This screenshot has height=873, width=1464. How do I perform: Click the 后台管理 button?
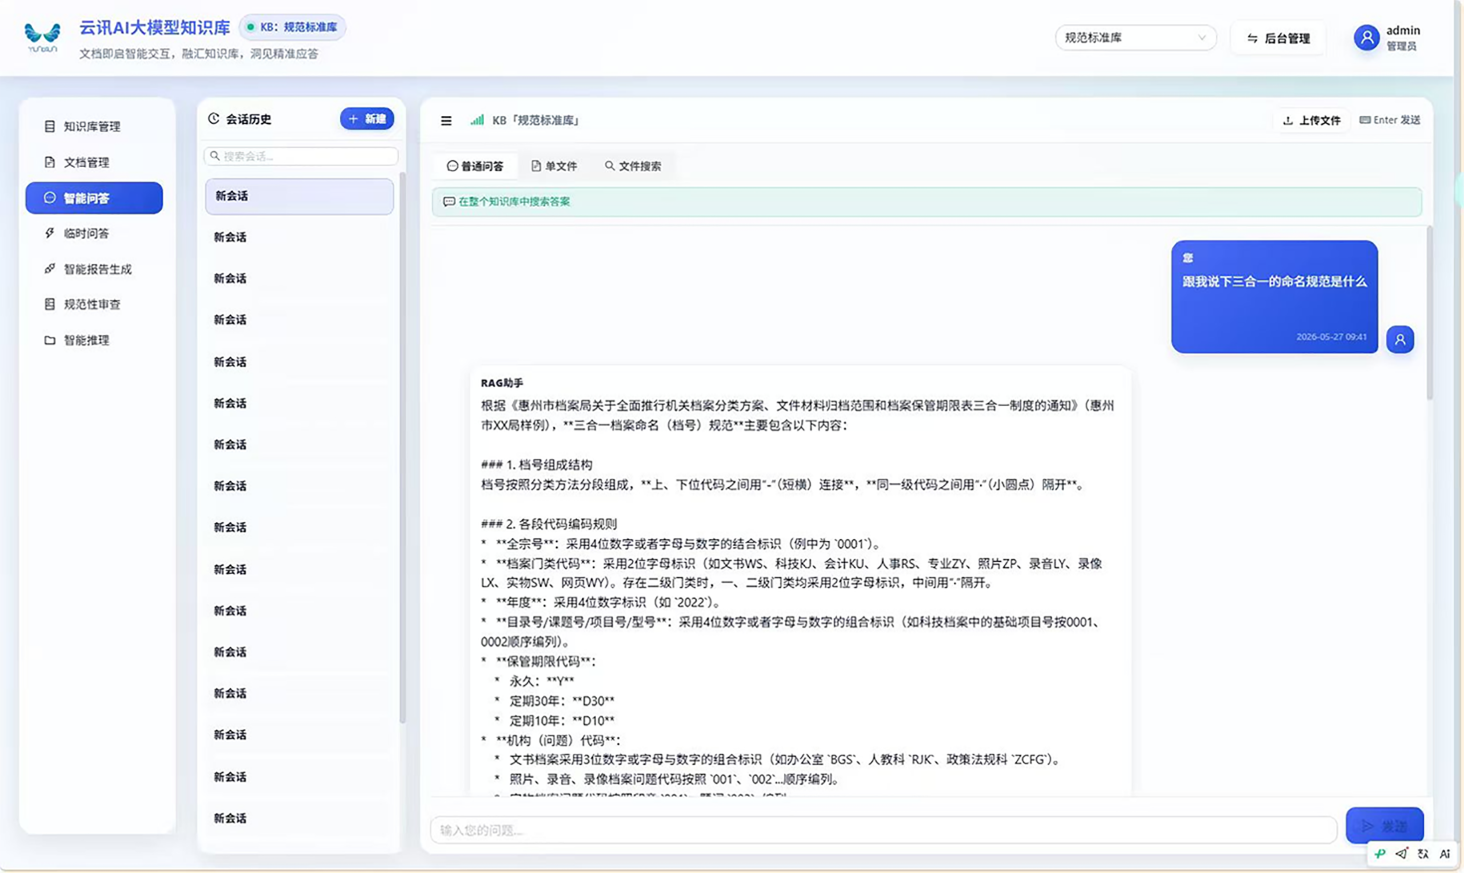click(1278, 38)
